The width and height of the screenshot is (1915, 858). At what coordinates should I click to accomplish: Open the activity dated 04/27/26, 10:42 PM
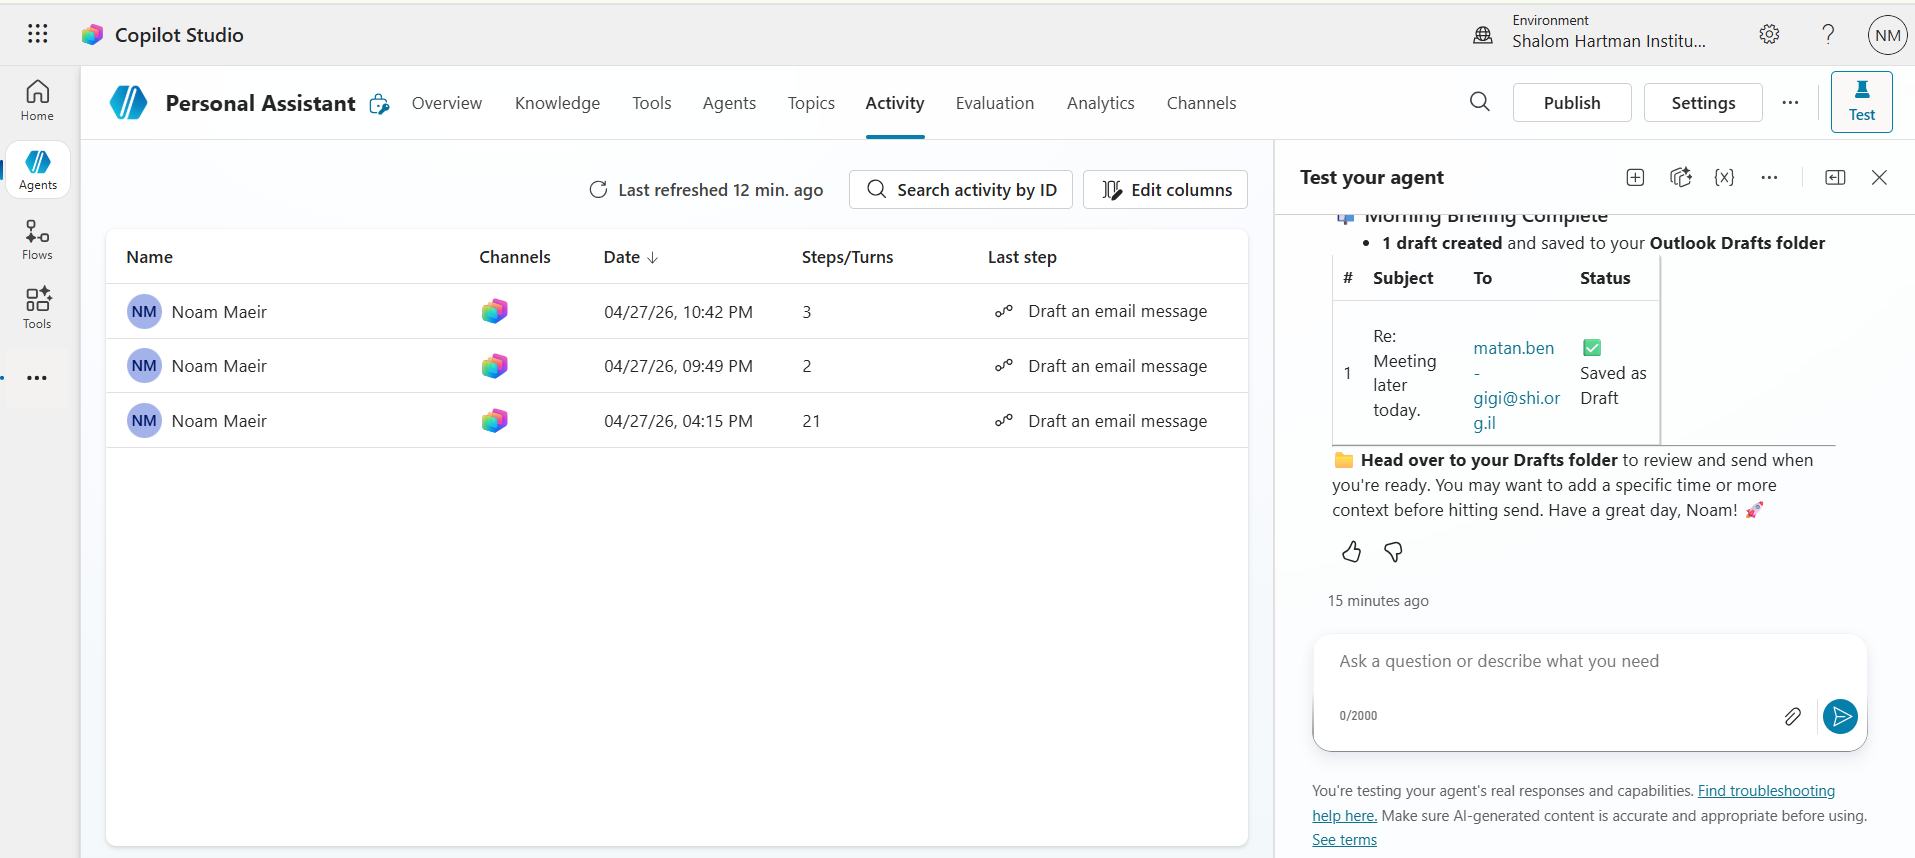point(677,312)
